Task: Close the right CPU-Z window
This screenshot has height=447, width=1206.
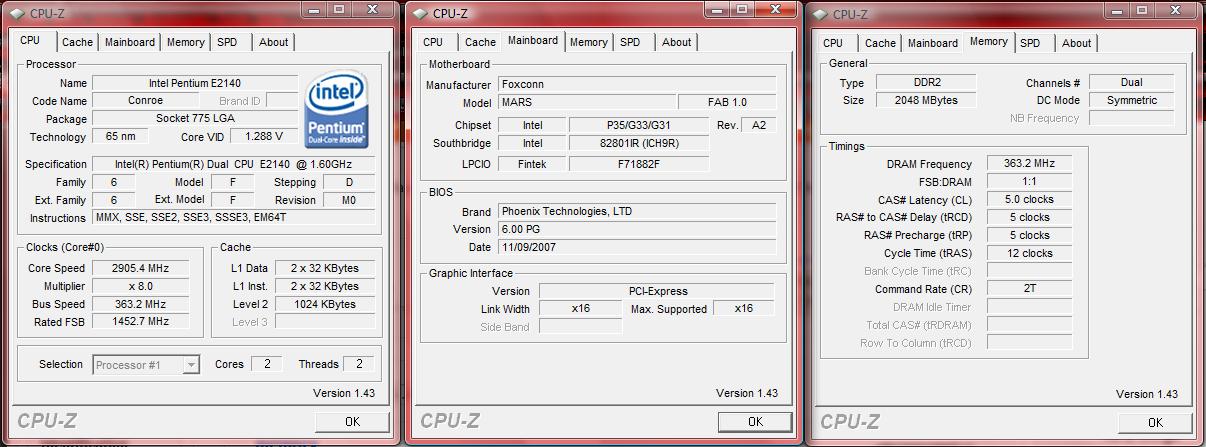Action: click(x=1175, y=10)
